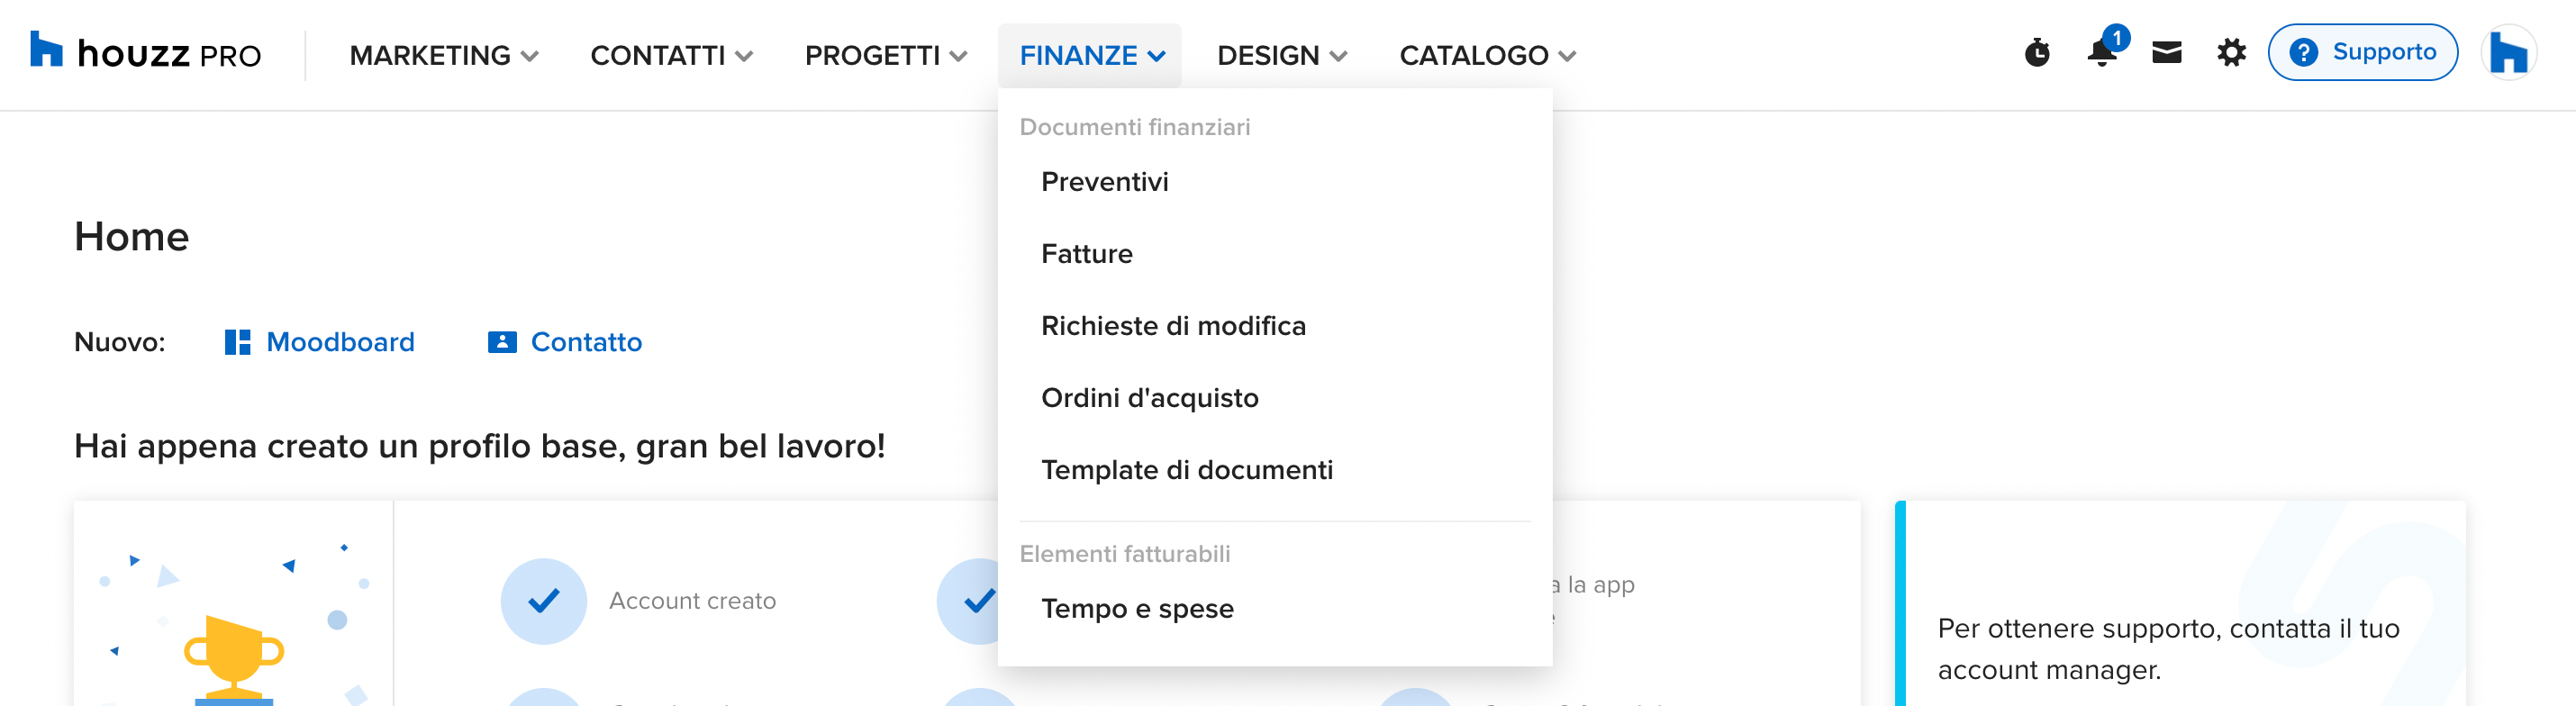Open the notifications bell

(x=2102, y=51)
